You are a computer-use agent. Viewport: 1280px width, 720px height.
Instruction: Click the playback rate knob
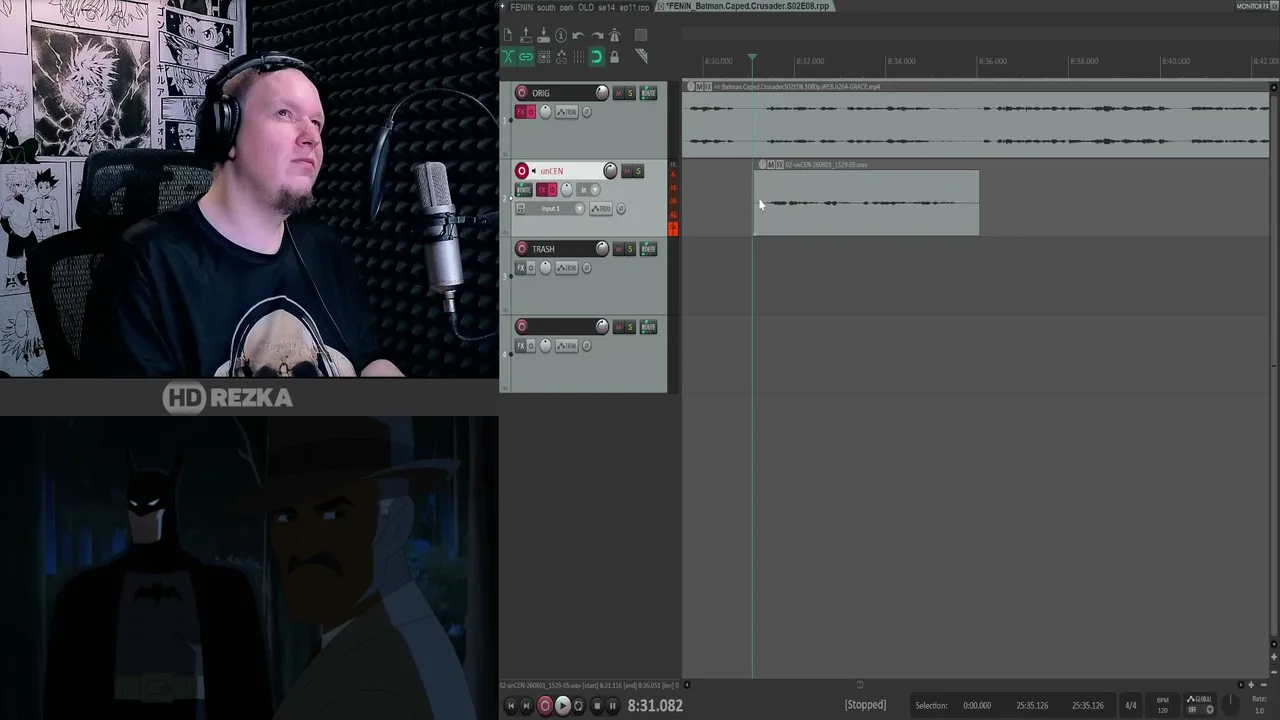(1232, 705)
